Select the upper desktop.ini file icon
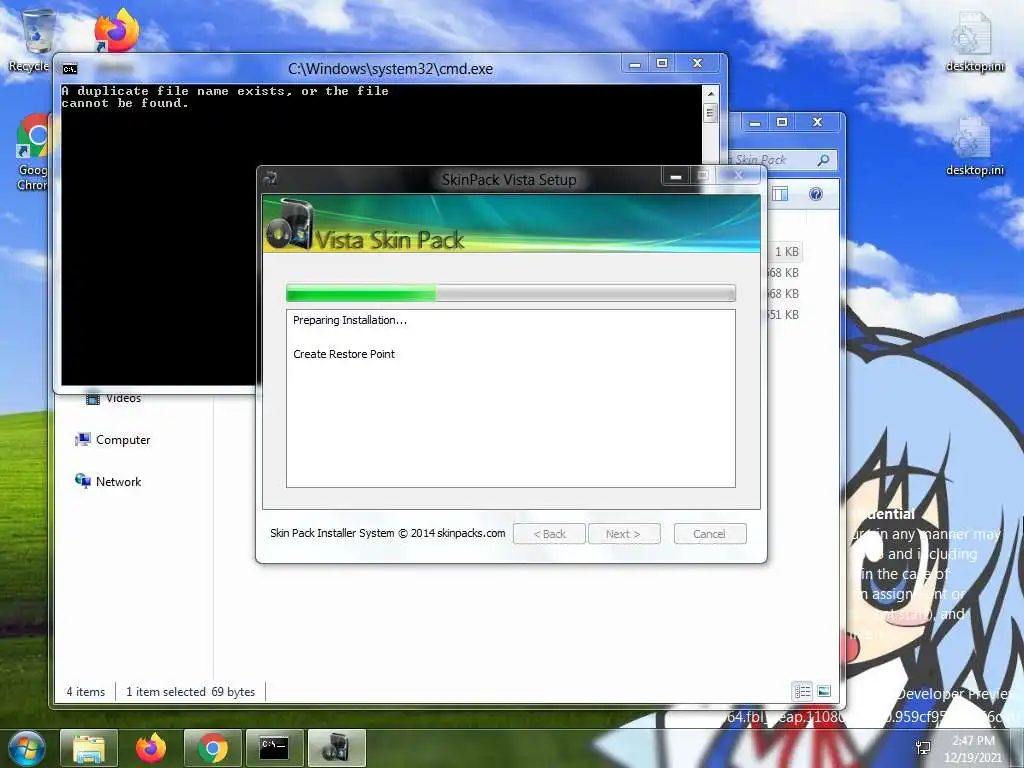1024x768 pixels. 974,42
